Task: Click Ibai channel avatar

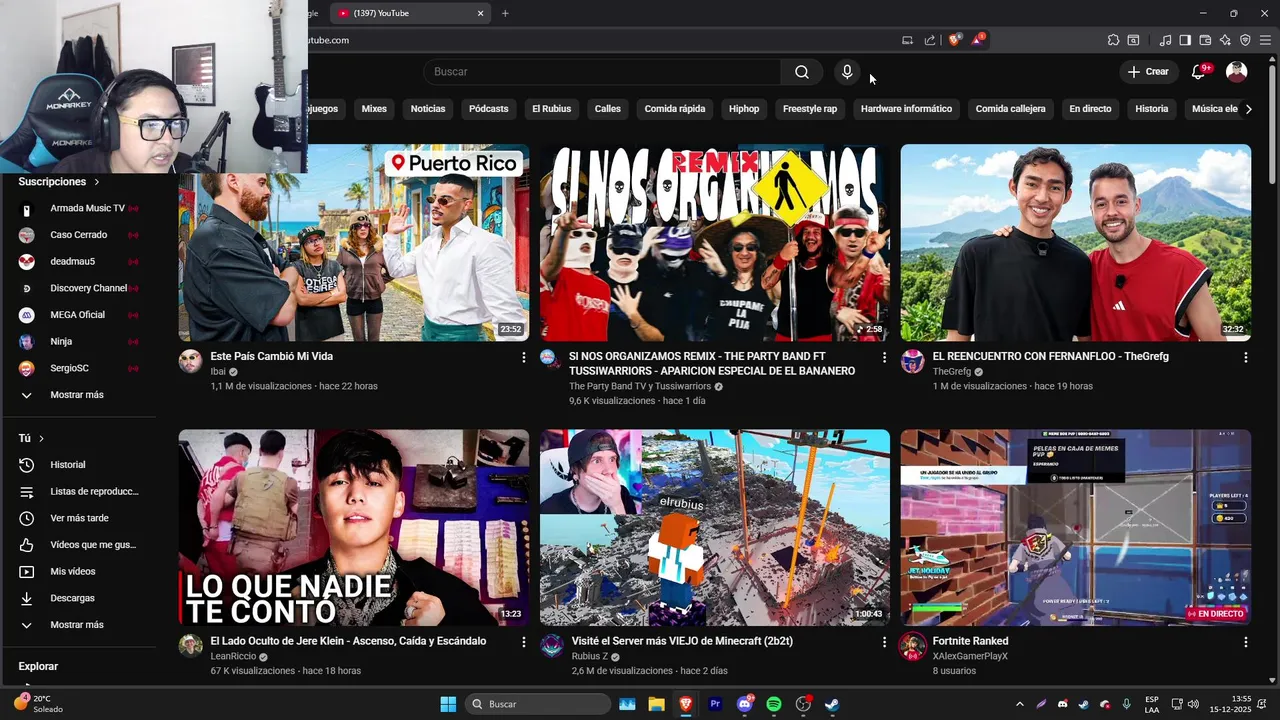Action: (x=190, y=361)
